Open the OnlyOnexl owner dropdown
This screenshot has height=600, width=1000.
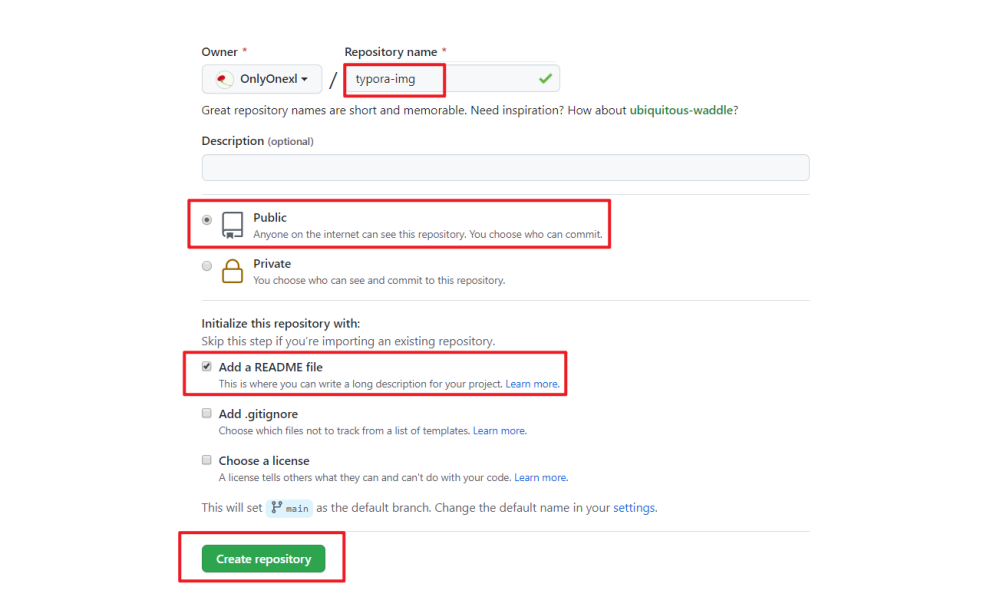(x=262, y=79)
